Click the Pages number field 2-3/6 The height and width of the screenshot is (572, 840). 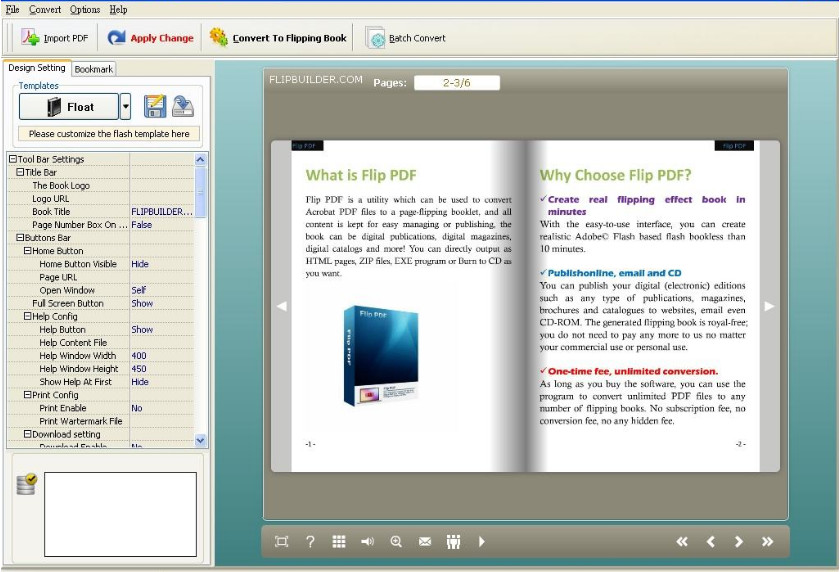457,82
